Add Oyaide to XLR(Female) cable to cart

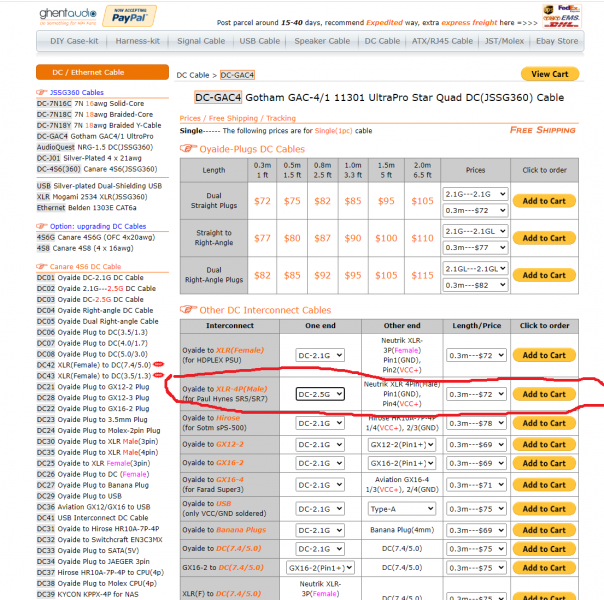[x=544, y=355]
